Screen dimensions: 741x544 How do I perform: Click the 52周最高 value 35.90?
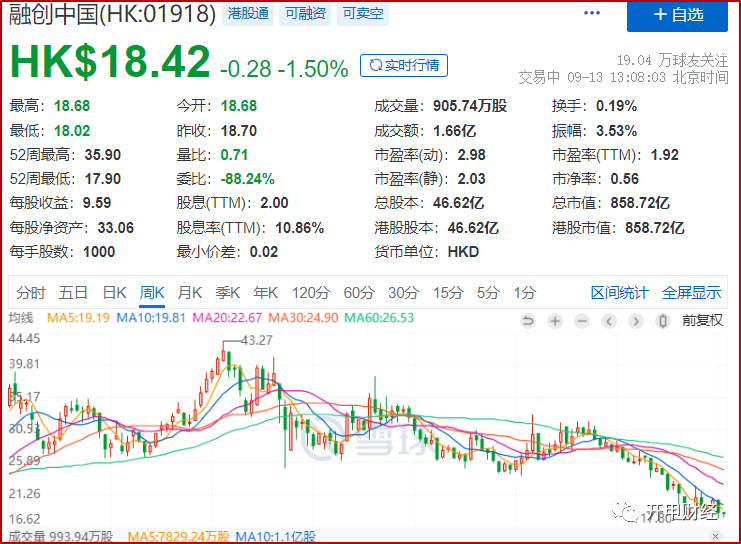tap(103, 155)
